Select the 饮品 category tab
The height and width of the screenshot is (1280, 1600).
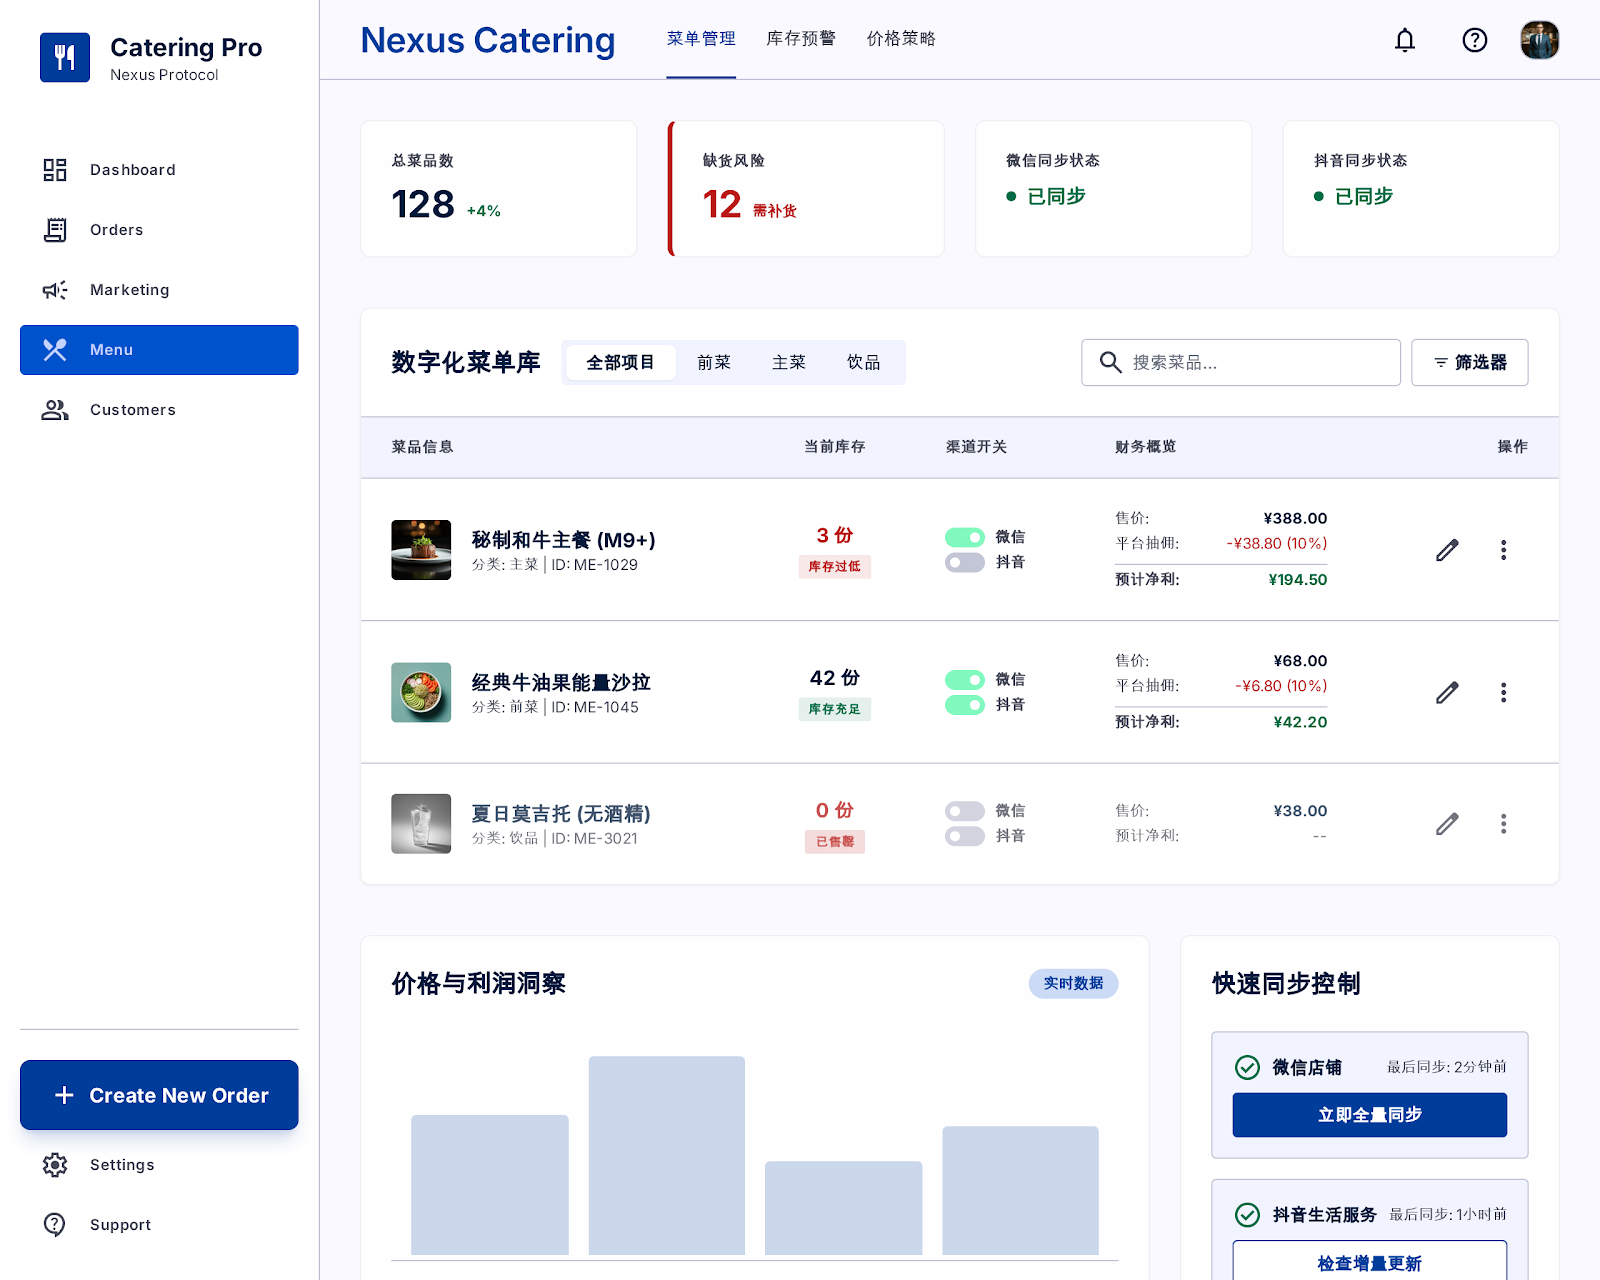[x=864, y=362]
